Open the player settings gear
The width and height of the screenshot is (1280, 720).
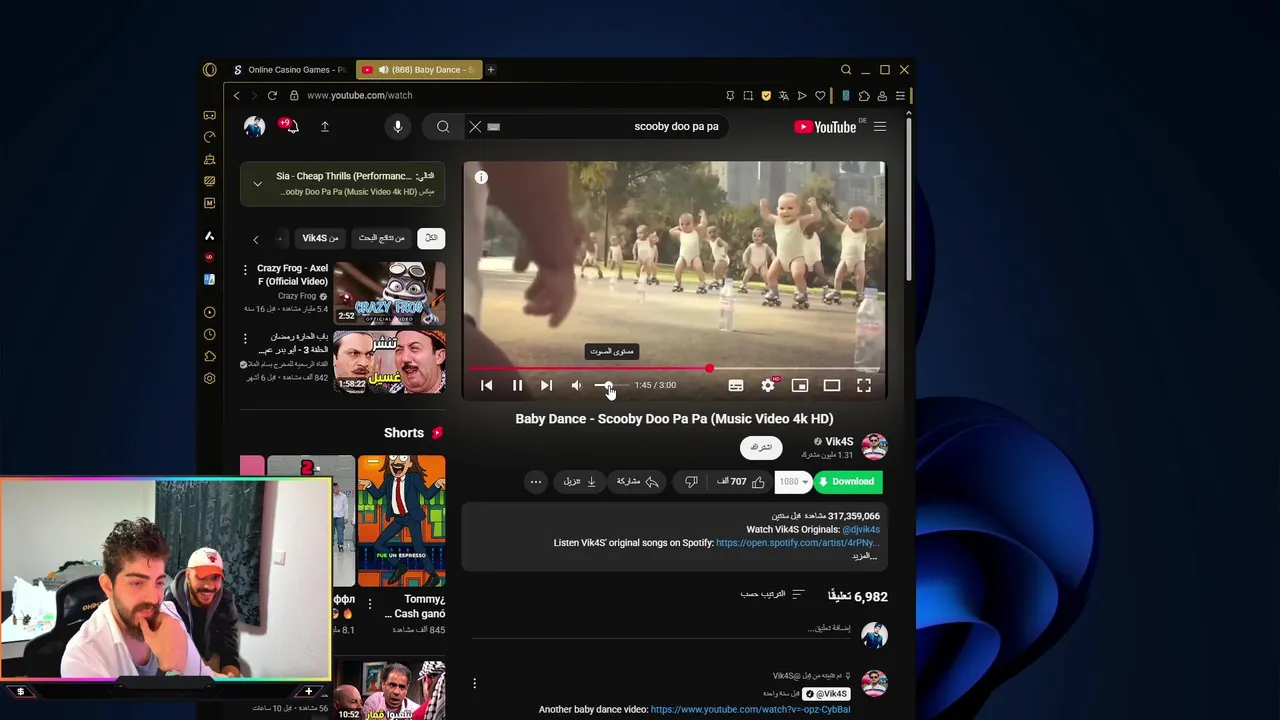768,385
